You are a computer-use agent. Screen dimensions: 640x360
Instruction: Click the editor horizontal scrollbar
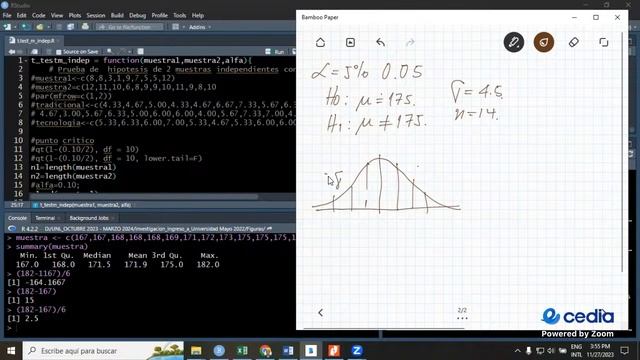(x=144, y=197)
